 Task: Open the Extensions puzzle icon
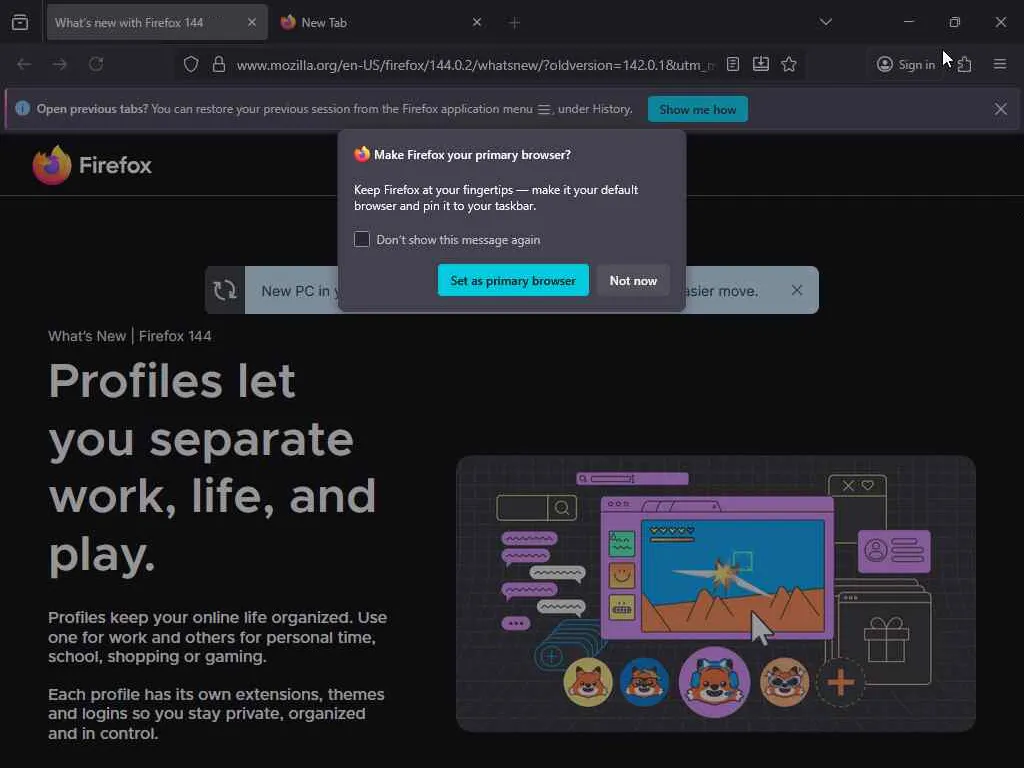coord(965,64)
